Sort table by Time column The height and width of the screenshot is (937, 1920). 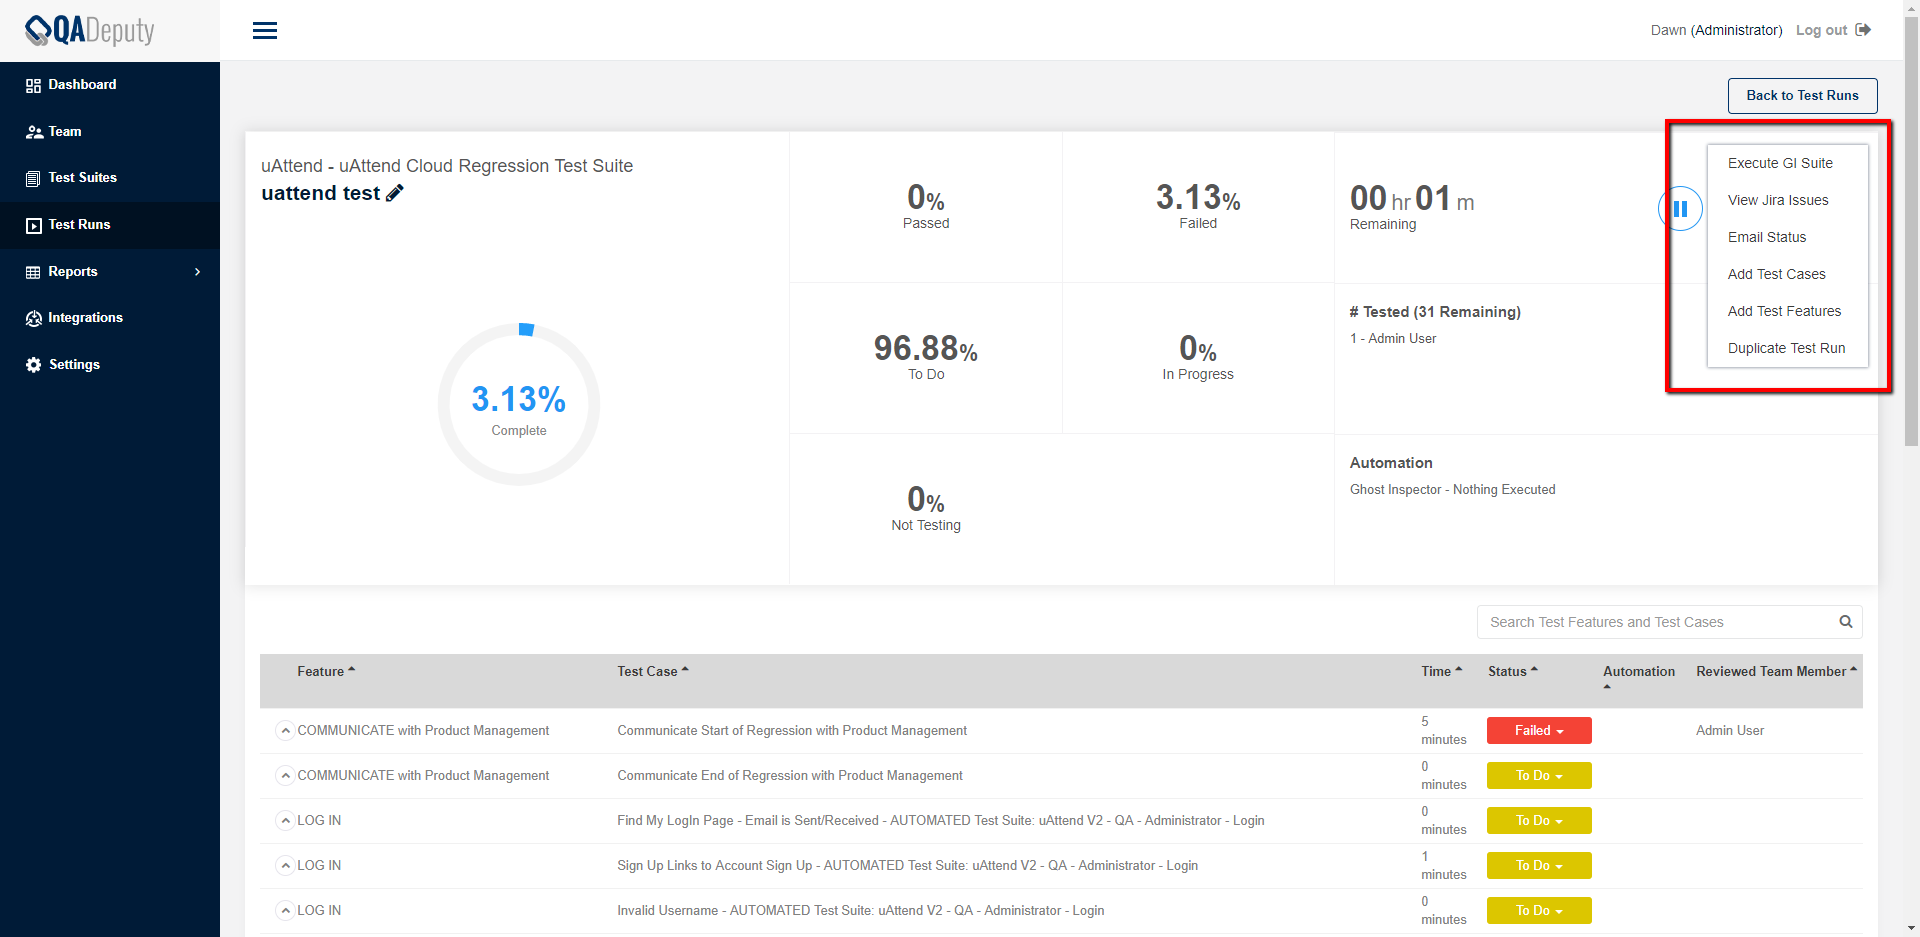[1442, 672]
